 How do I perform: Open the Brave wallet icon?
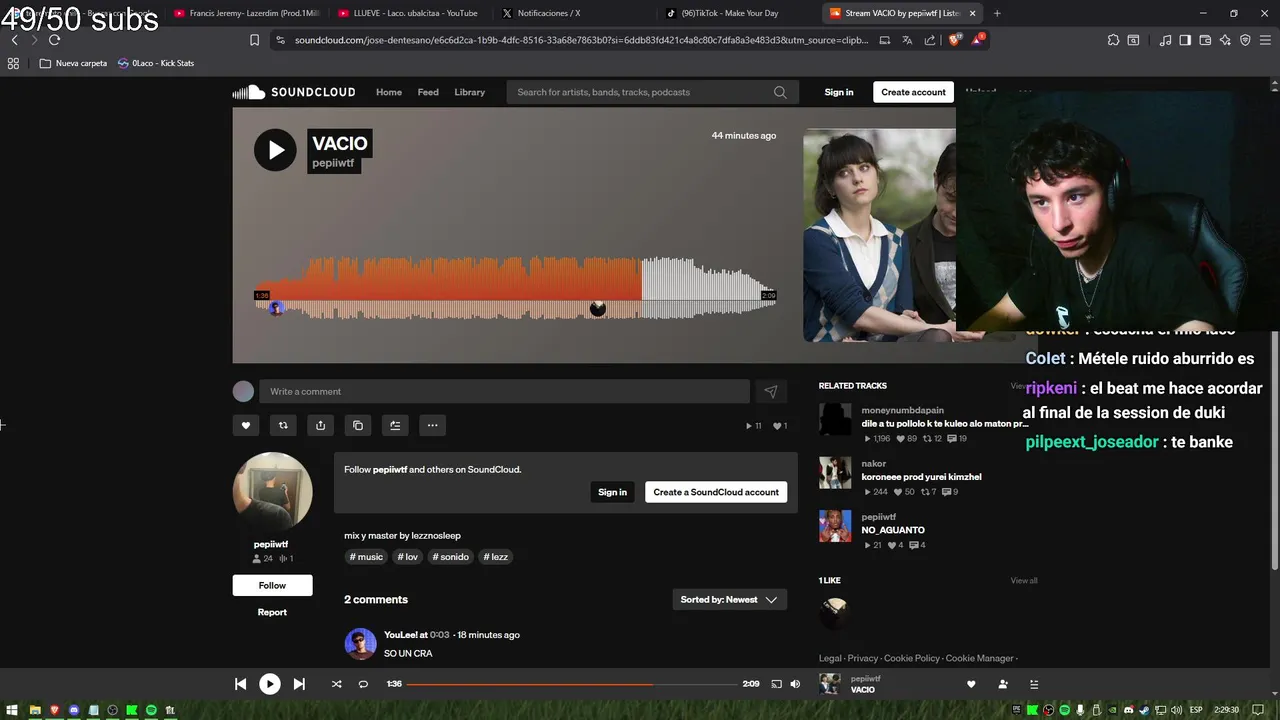point(1205,40)
